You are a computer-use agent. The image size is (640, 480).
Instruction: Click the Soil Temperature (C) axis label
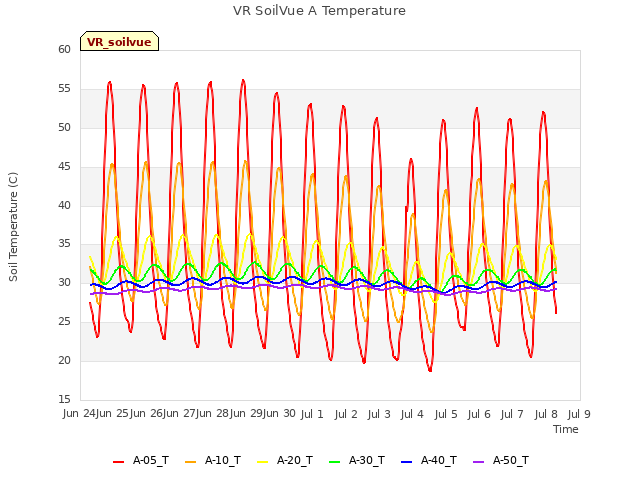(x=13, y=227)
